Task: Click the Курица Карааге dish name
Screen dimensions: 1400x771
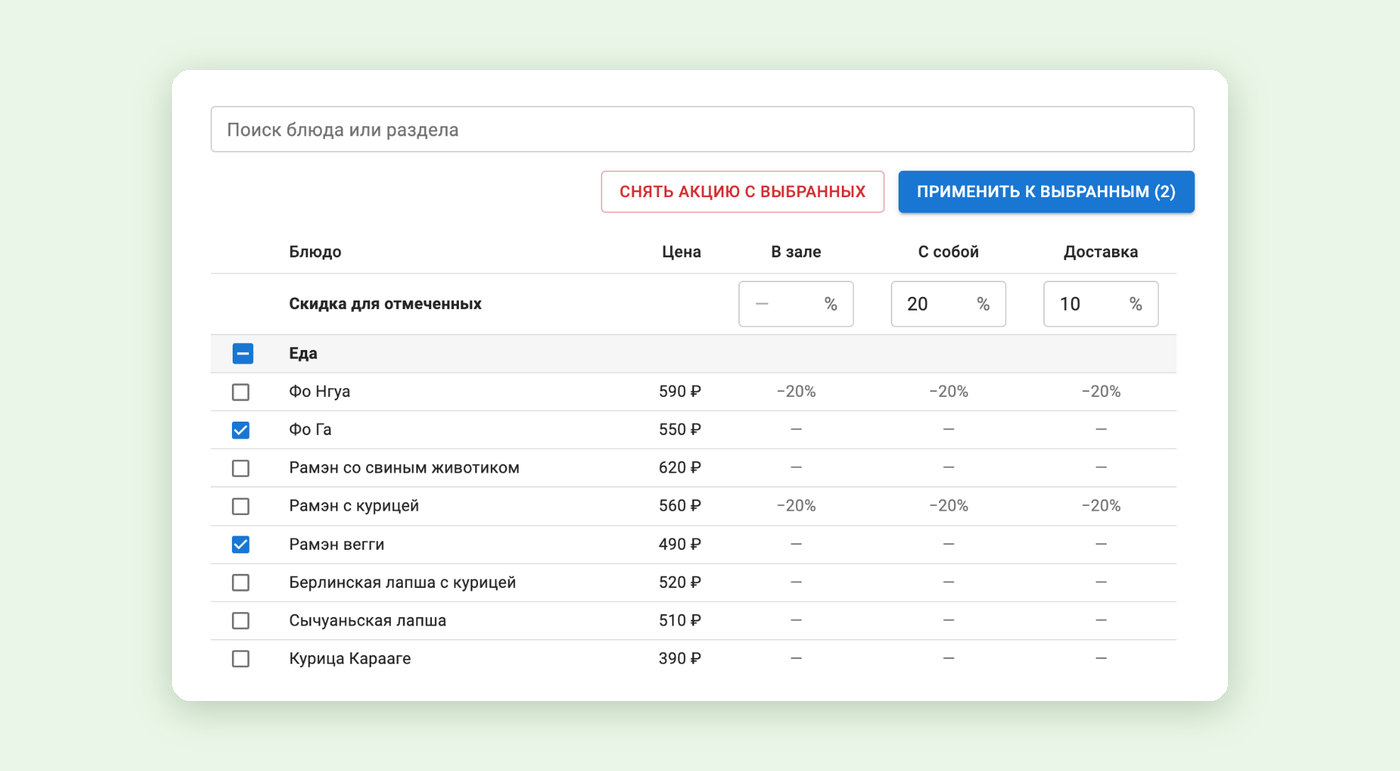Action: pyautogui.click(x=350, y=659)
